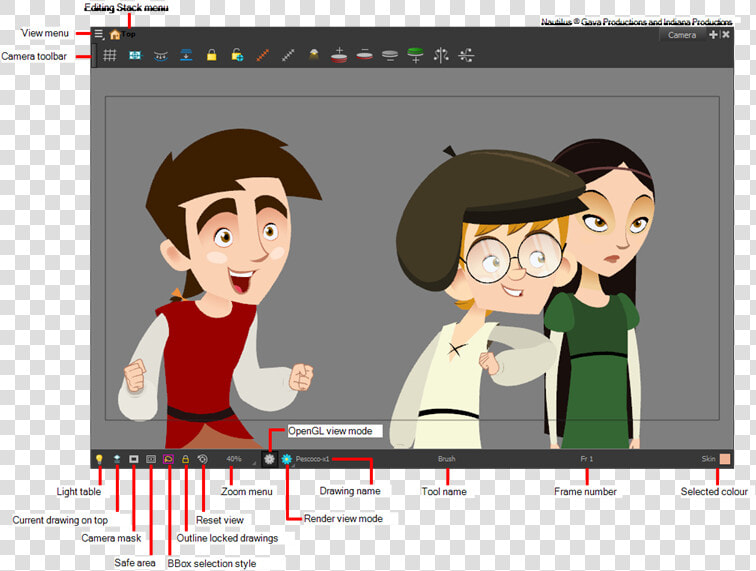Toggle the pink-bordered BBox selection style icon

click(168, 459)
